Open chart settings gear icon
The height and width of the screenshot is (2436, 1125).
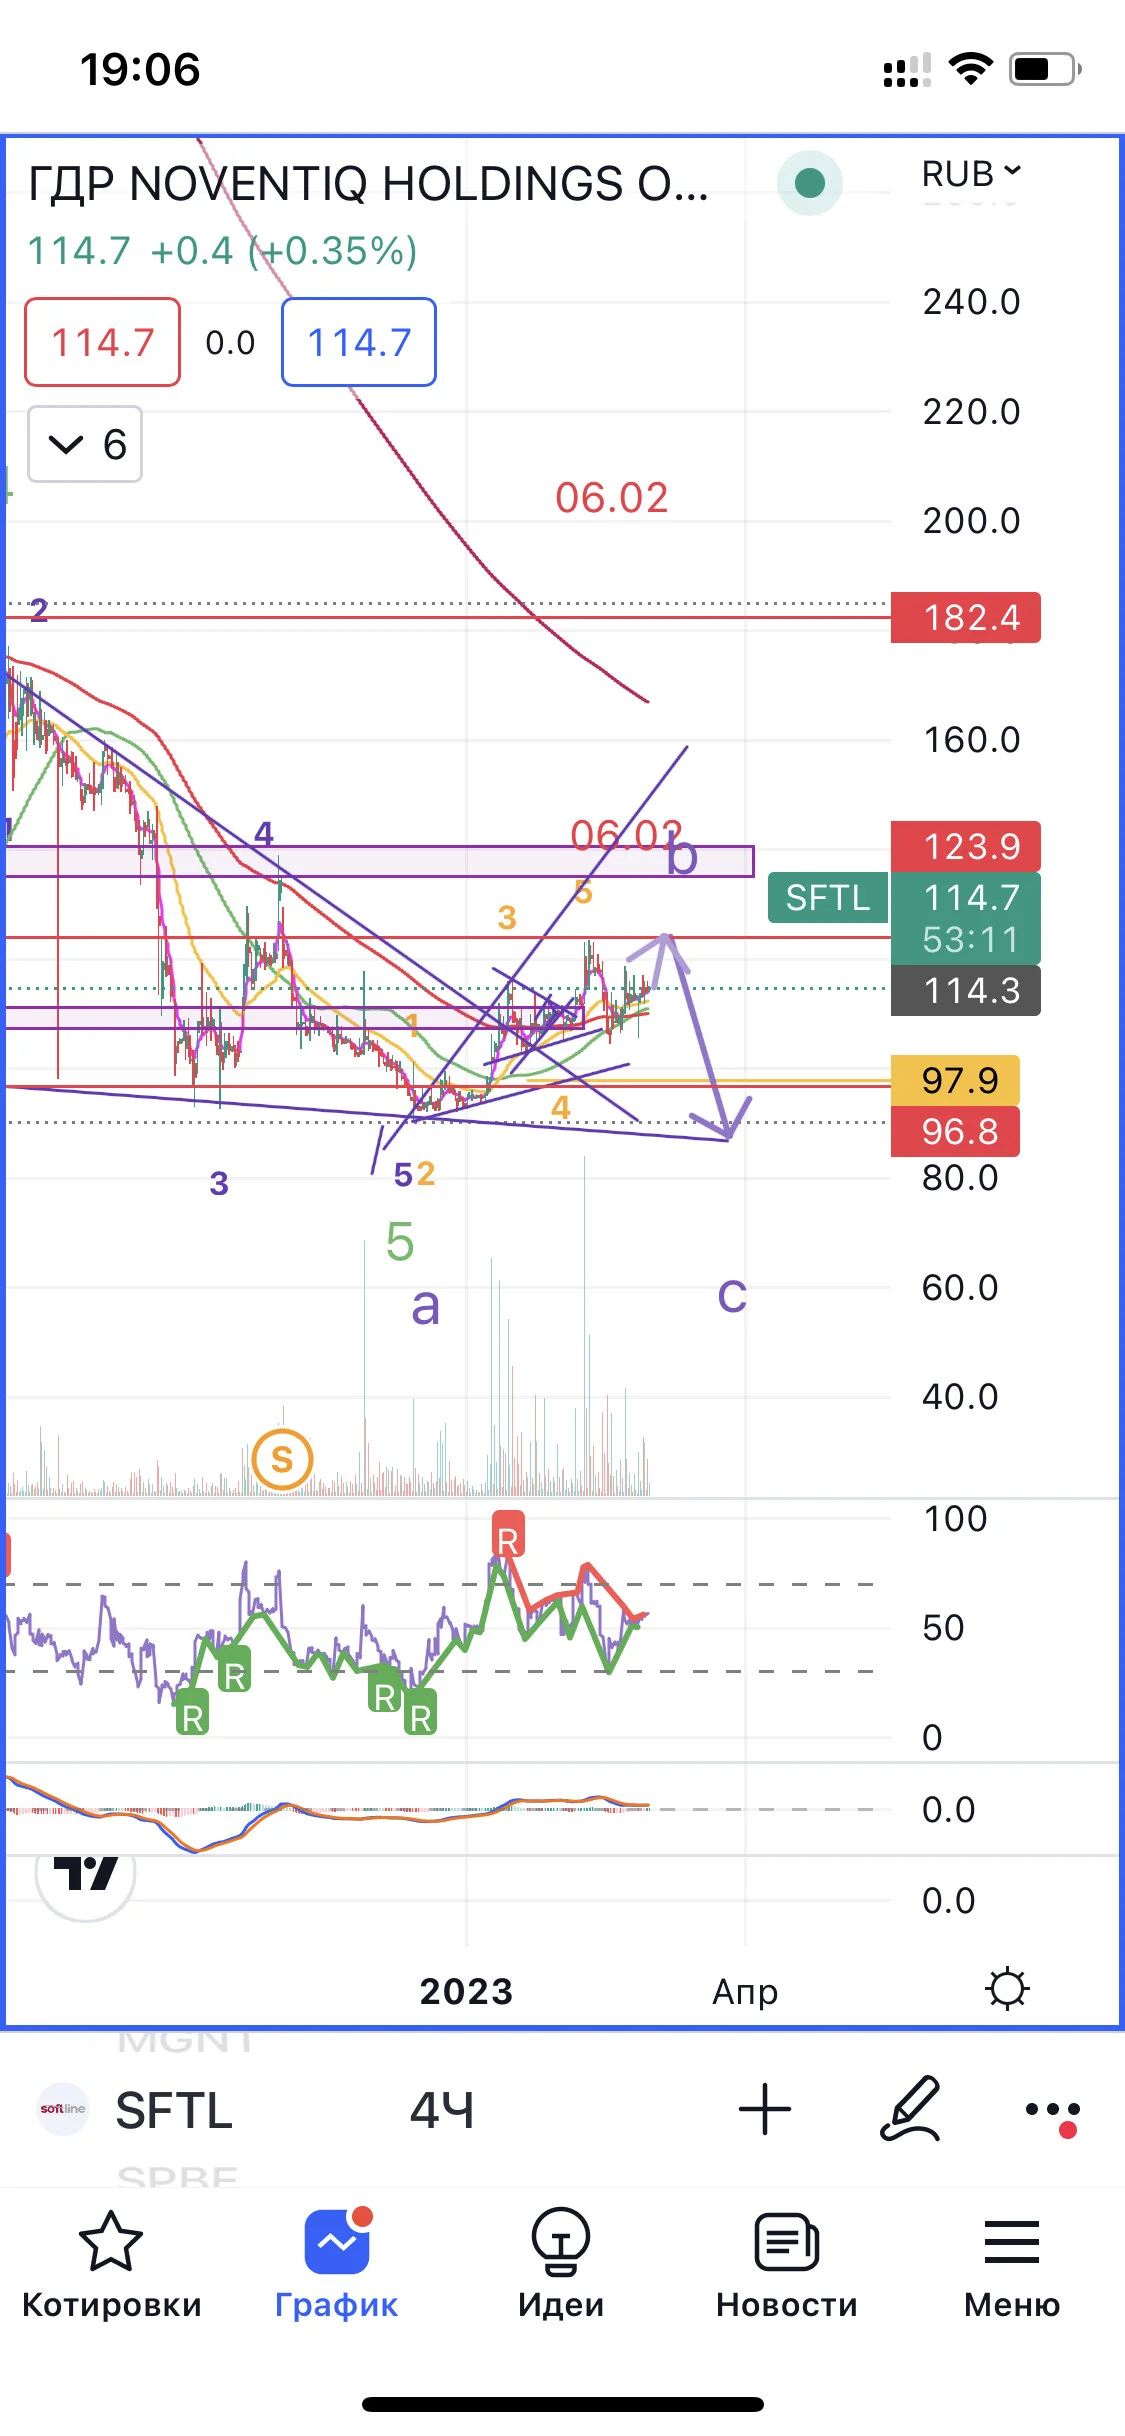1007,1989
